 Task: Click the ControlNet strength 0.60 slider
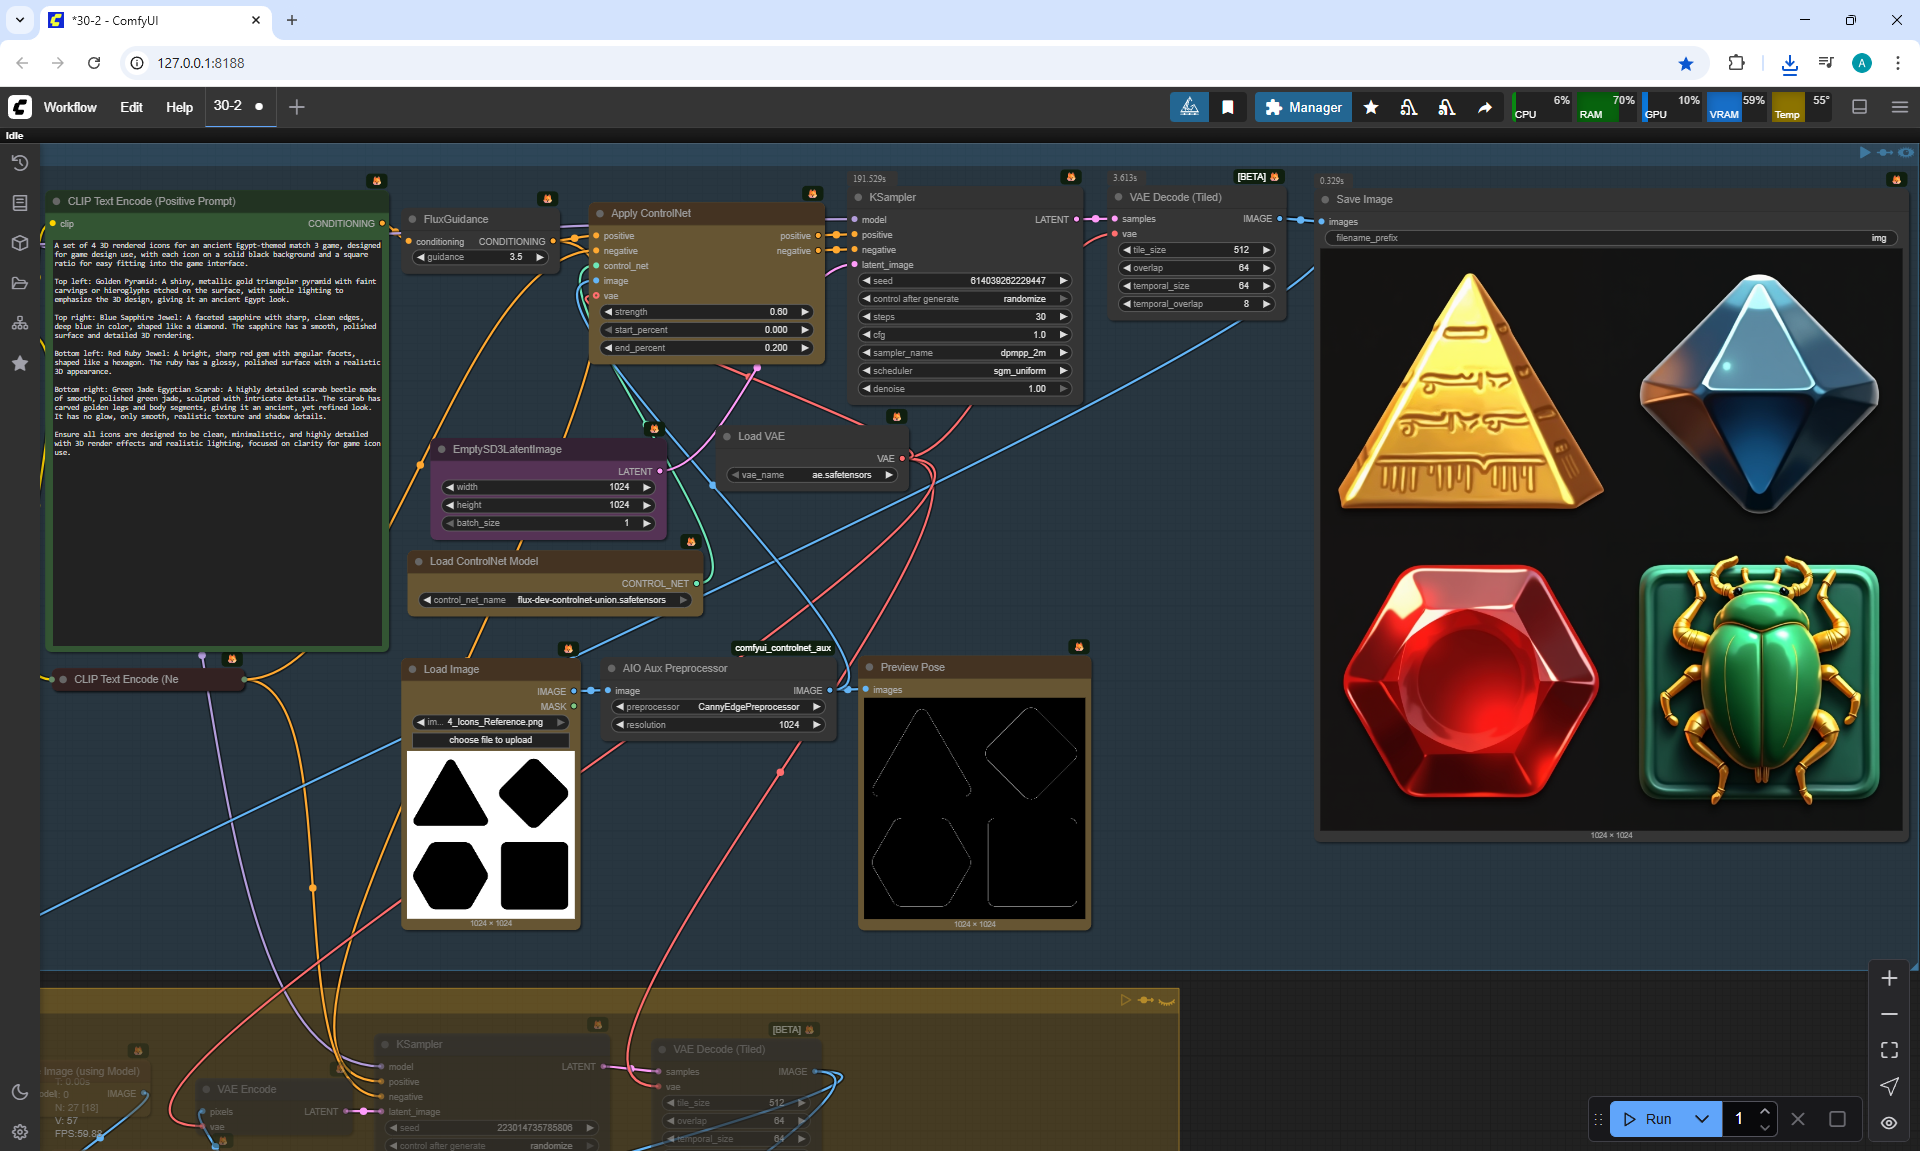pyautogui.click(x=707, y=312)
